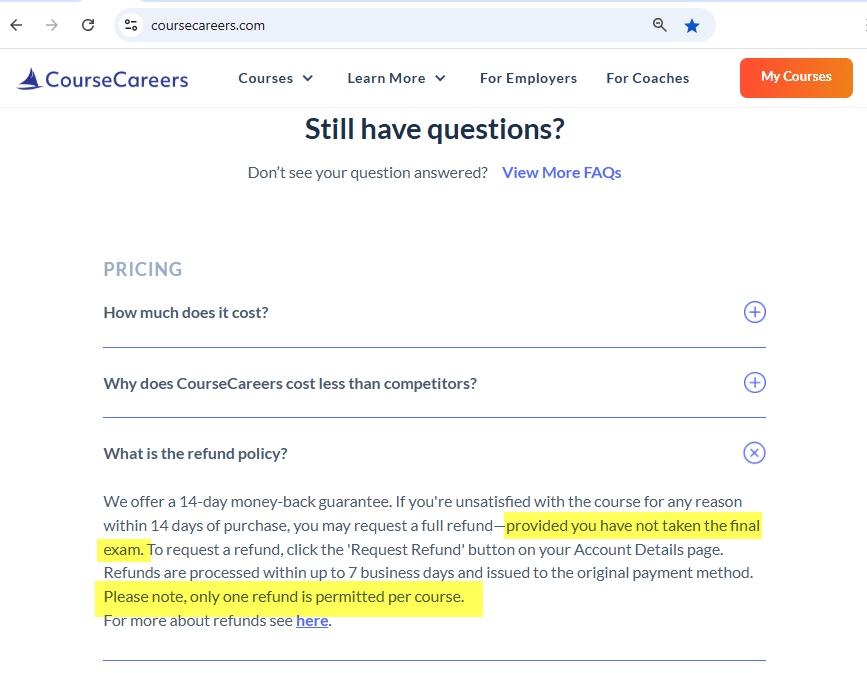
Task: Click the browser back arrow
Action: click(x=16, y=25)
